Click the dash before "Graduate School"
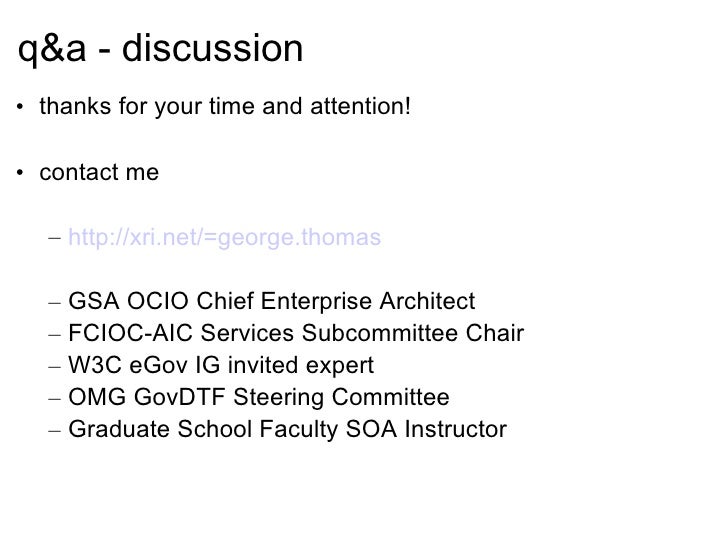Image resolution: width=728 pixels, height=546 pixels. (53, 431)
